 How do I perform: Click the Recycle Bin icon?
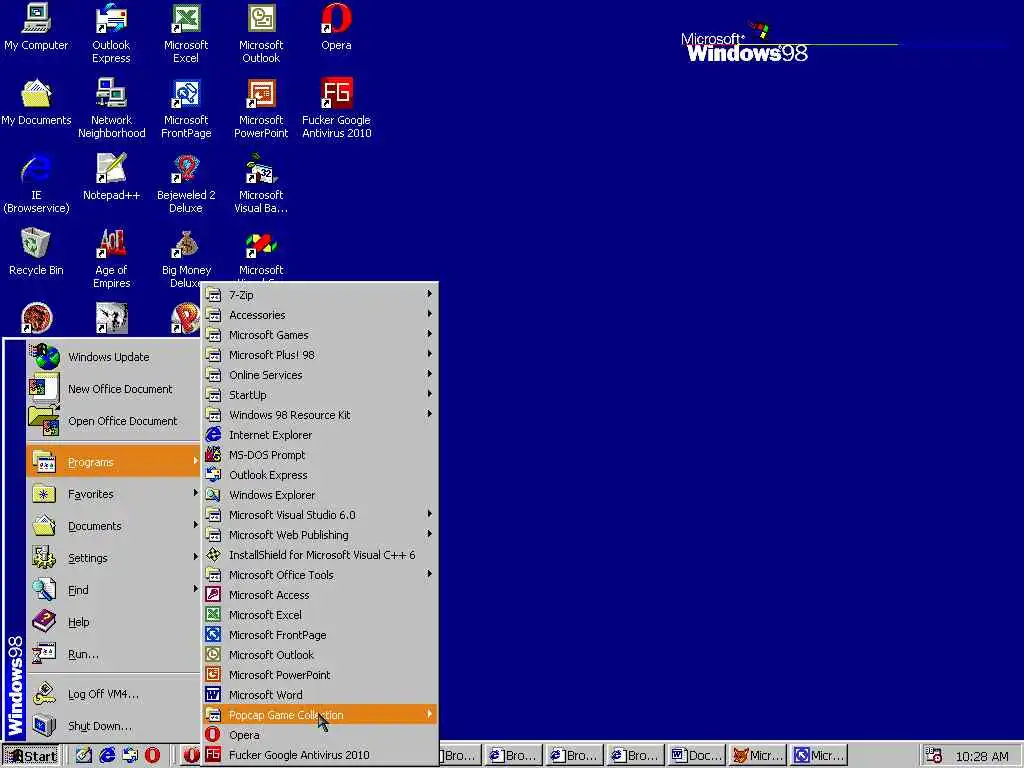pyautogui.click(x=36, y=252)
